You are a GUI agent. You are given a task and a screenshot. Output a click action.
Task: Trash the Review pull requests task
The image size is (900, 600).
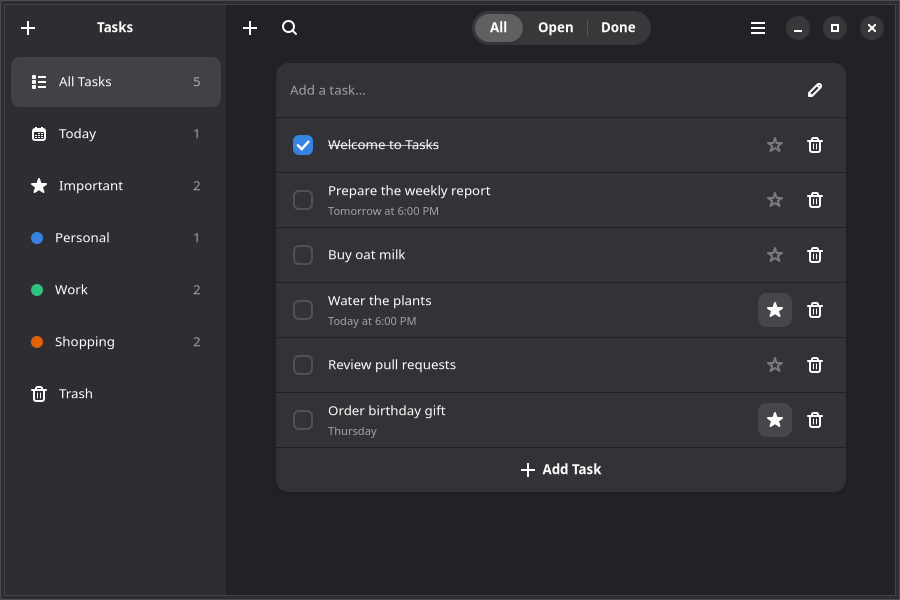coord(814,365)
